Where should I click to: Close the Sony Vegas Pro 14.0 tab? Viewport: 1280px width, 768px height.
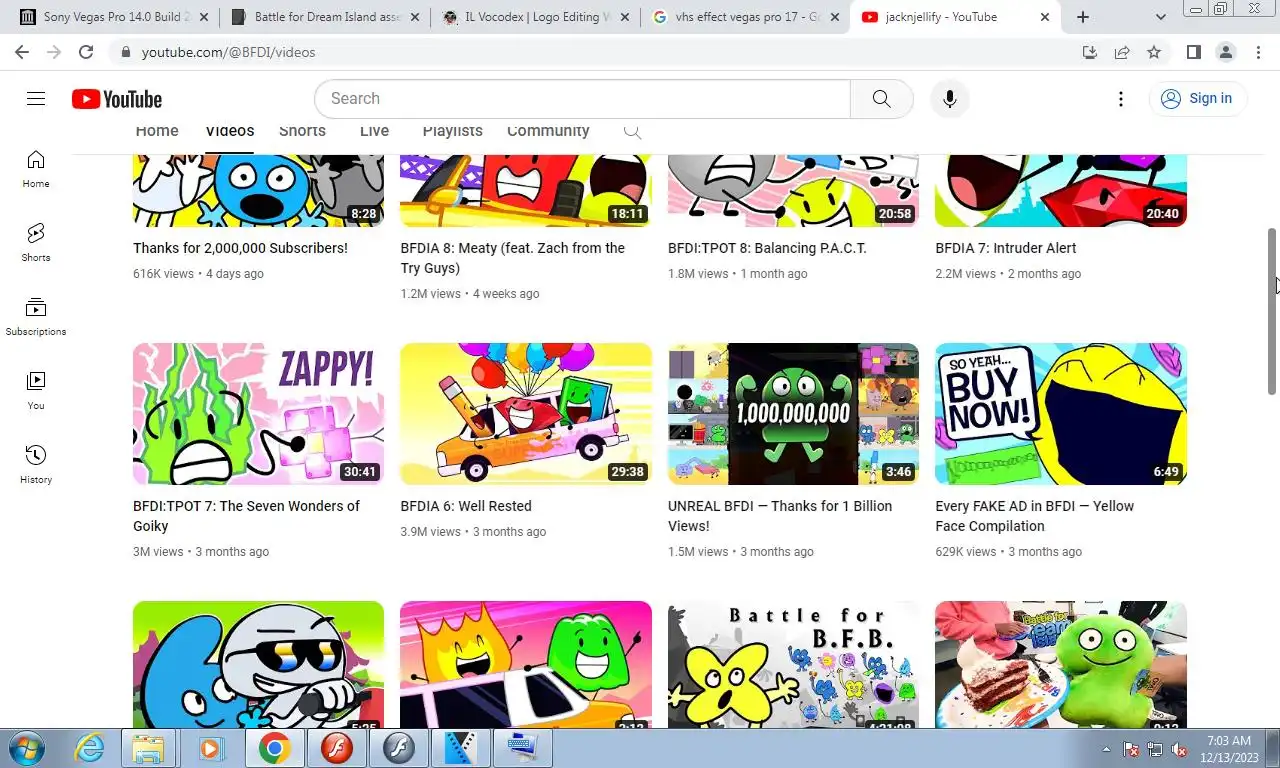[x=204, y=17]
